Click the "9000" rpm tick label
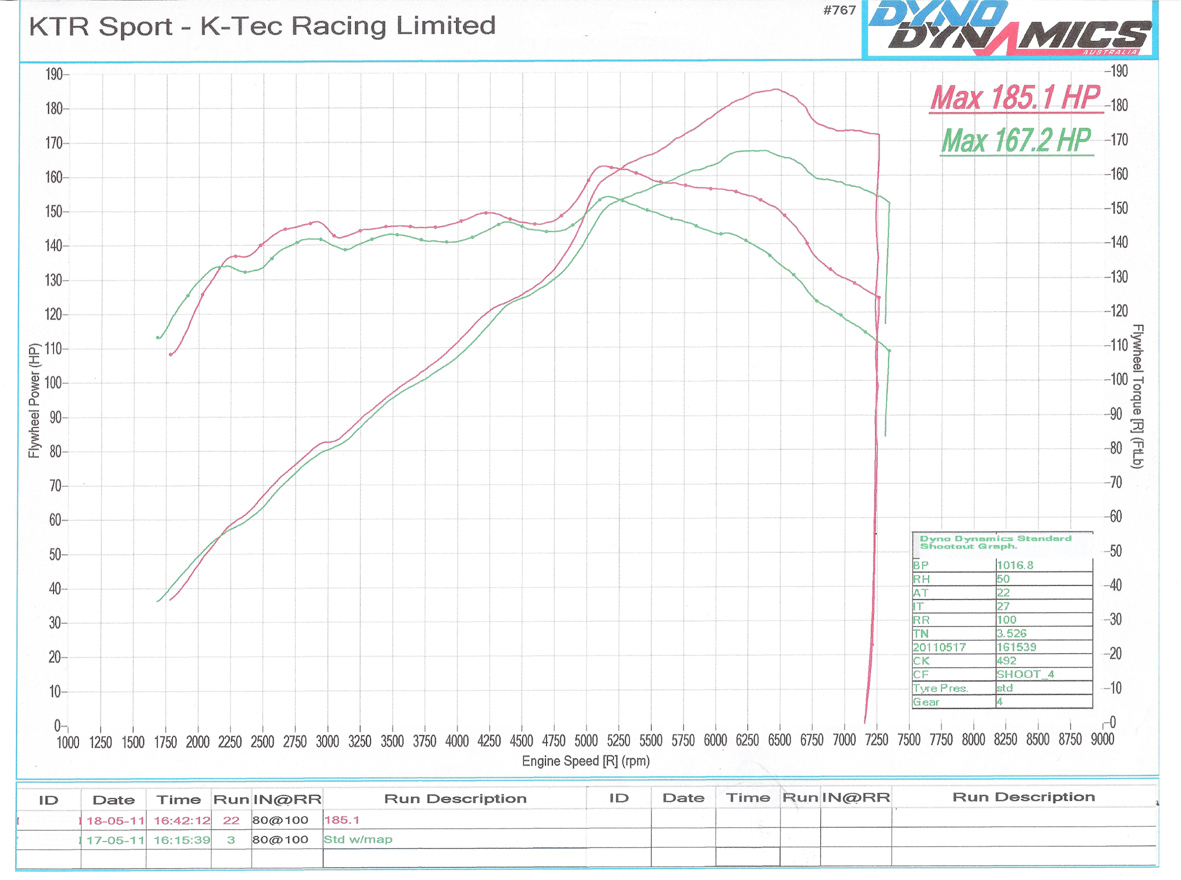The width and height of the screenshot is (1181, 880). click(1103, 740)
